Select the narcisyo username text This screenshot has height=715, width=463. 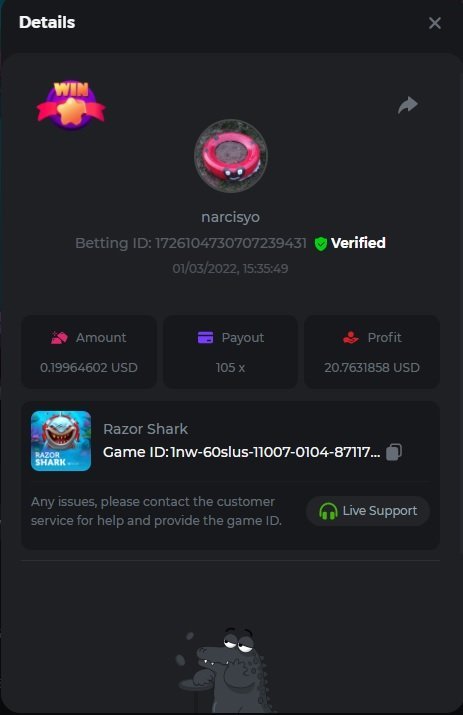tap(231, 217)
